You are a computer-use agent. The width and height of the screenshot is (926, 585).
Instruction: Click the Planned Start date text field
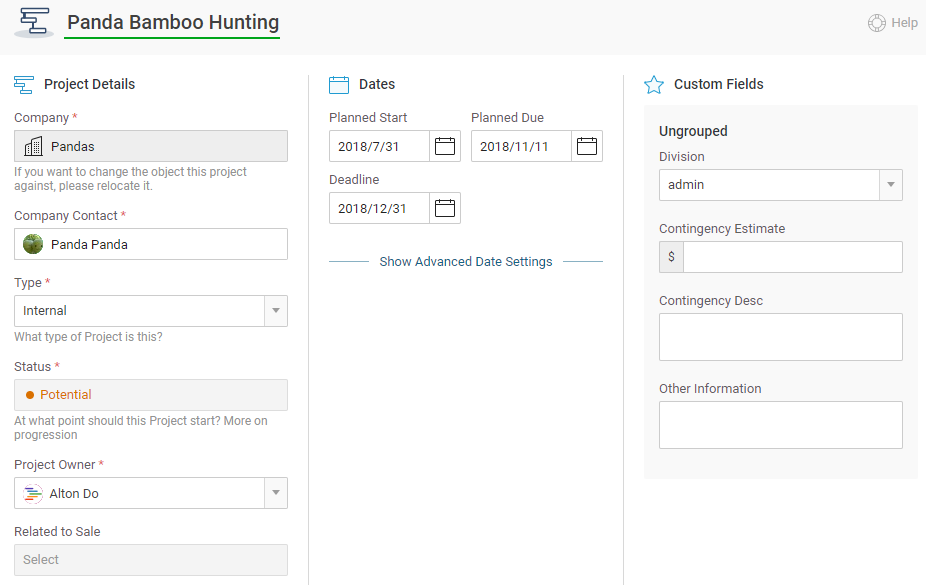point(380,147)
